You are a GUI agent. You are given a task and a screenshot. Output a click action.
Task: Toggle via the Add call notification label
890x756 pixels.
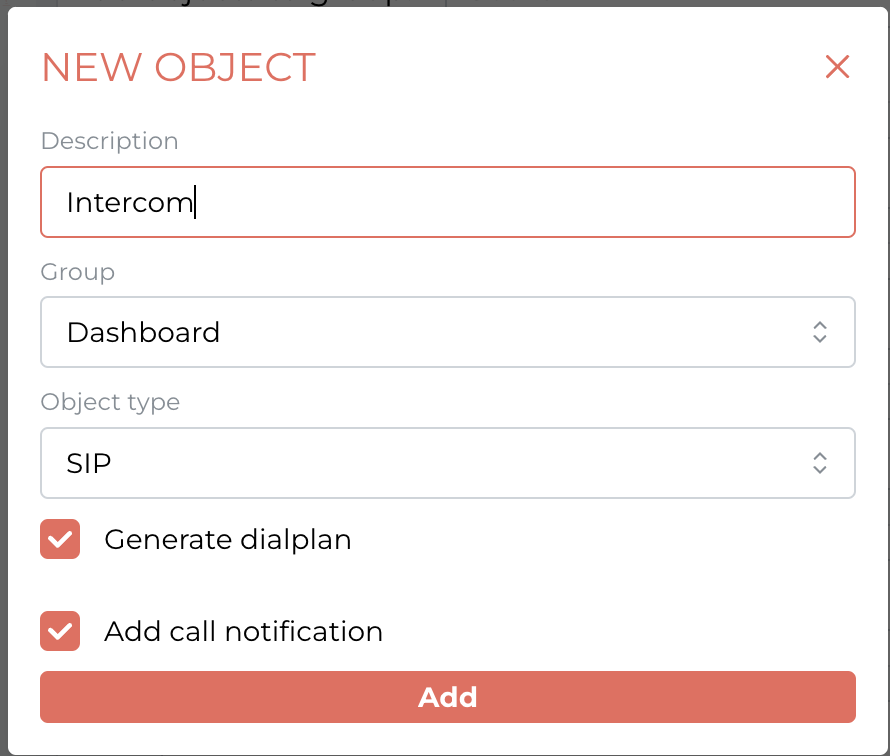coord(244,631)
